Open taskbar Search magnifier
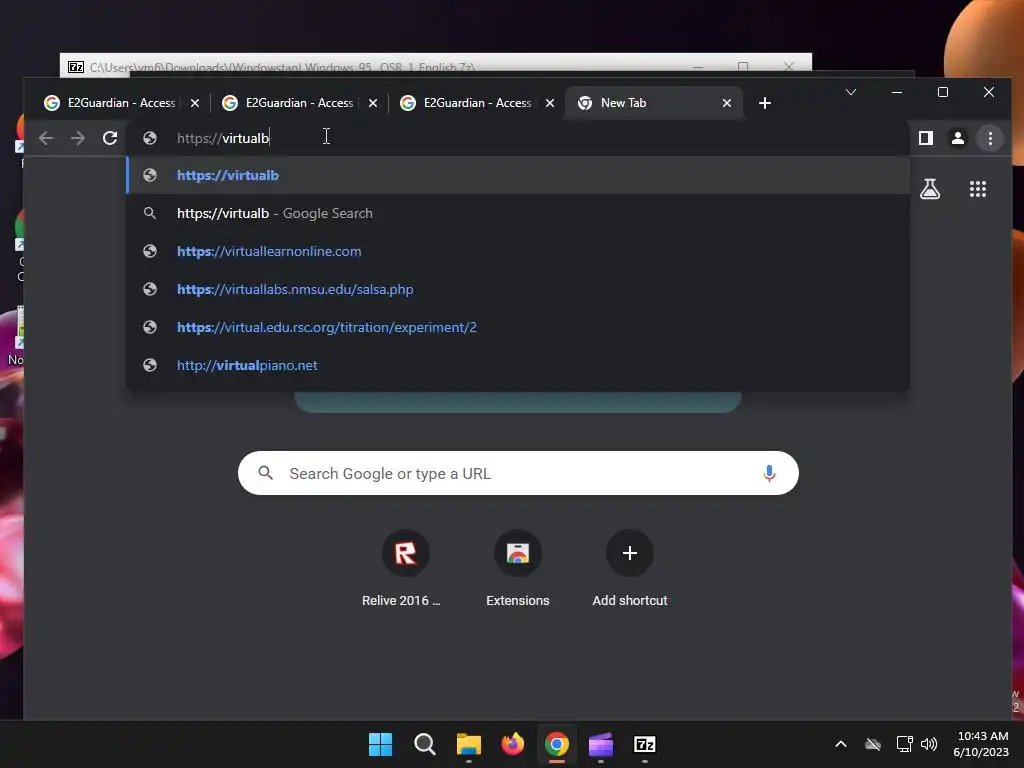Image resolution: width=1024 pixels, height=768 pixels. click(424, 744)
